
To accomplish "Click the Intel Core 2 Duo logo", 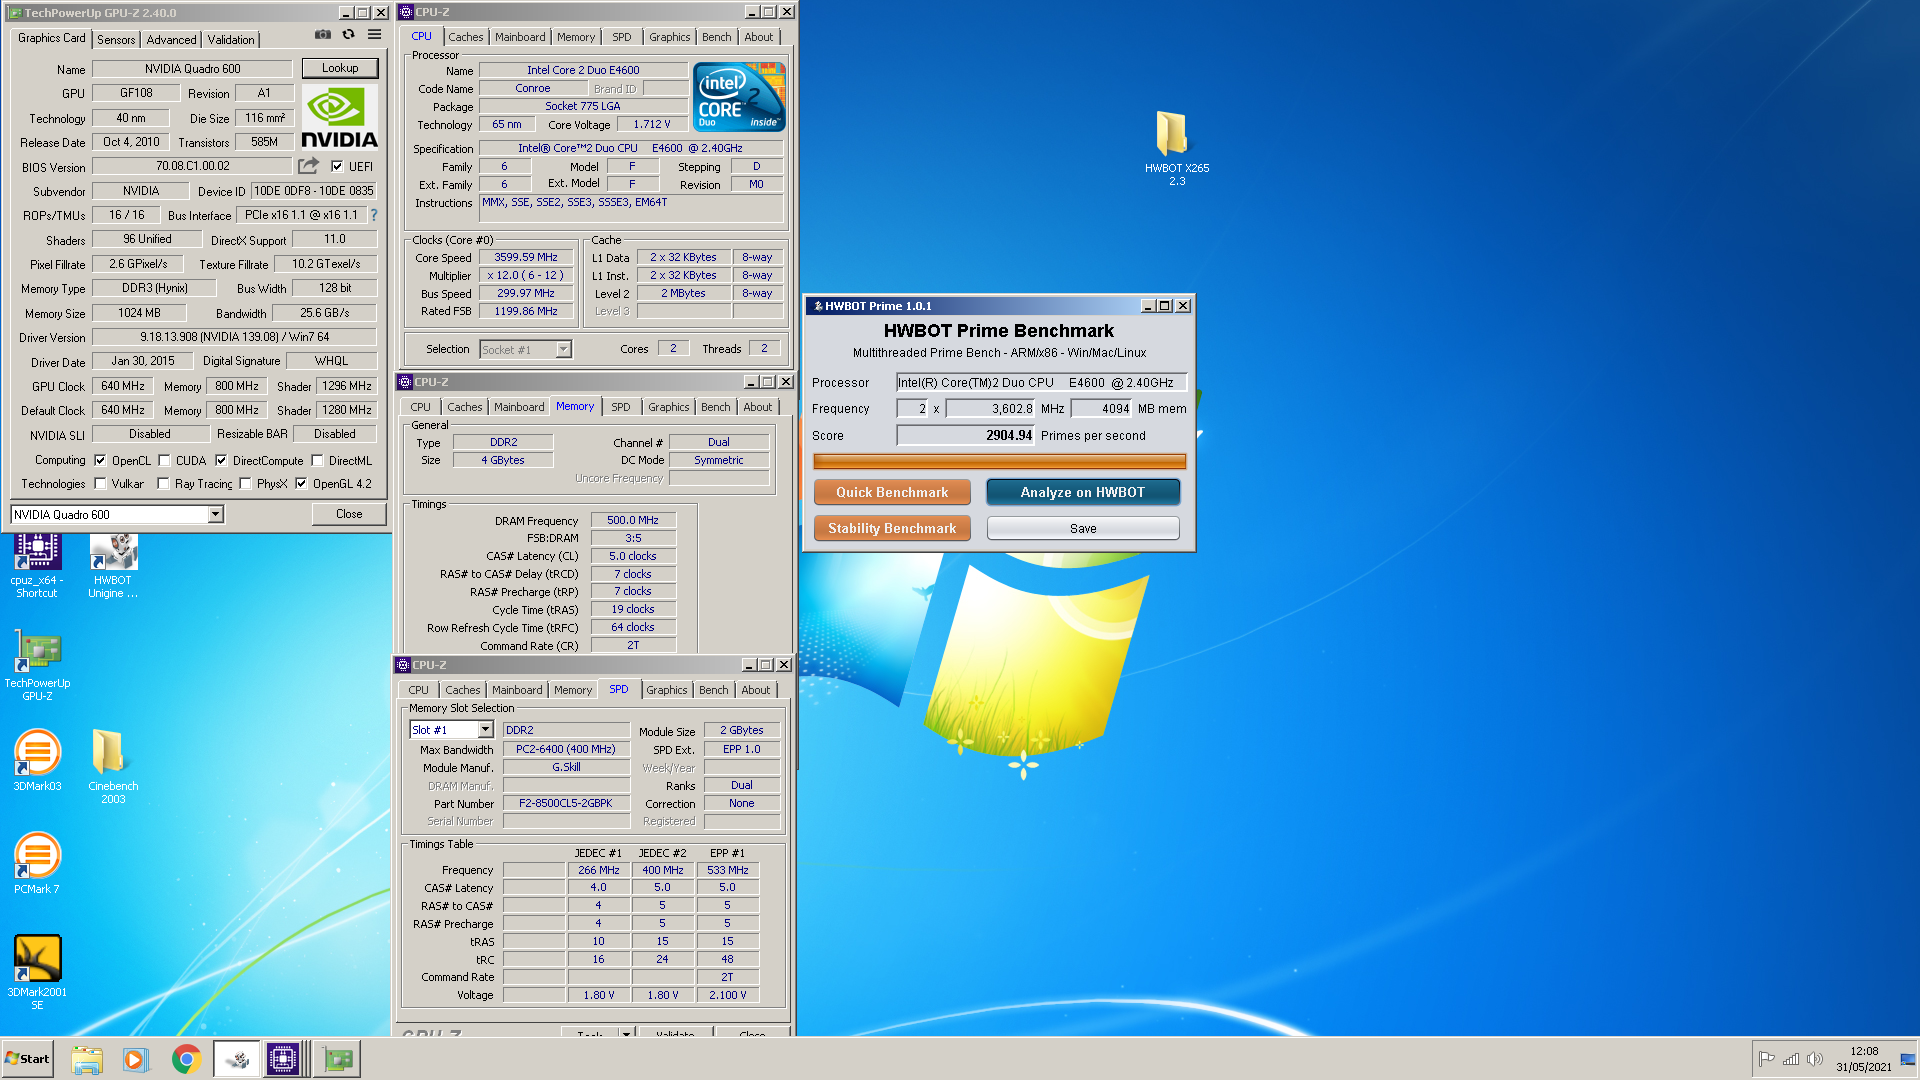I will pos(739,97).
